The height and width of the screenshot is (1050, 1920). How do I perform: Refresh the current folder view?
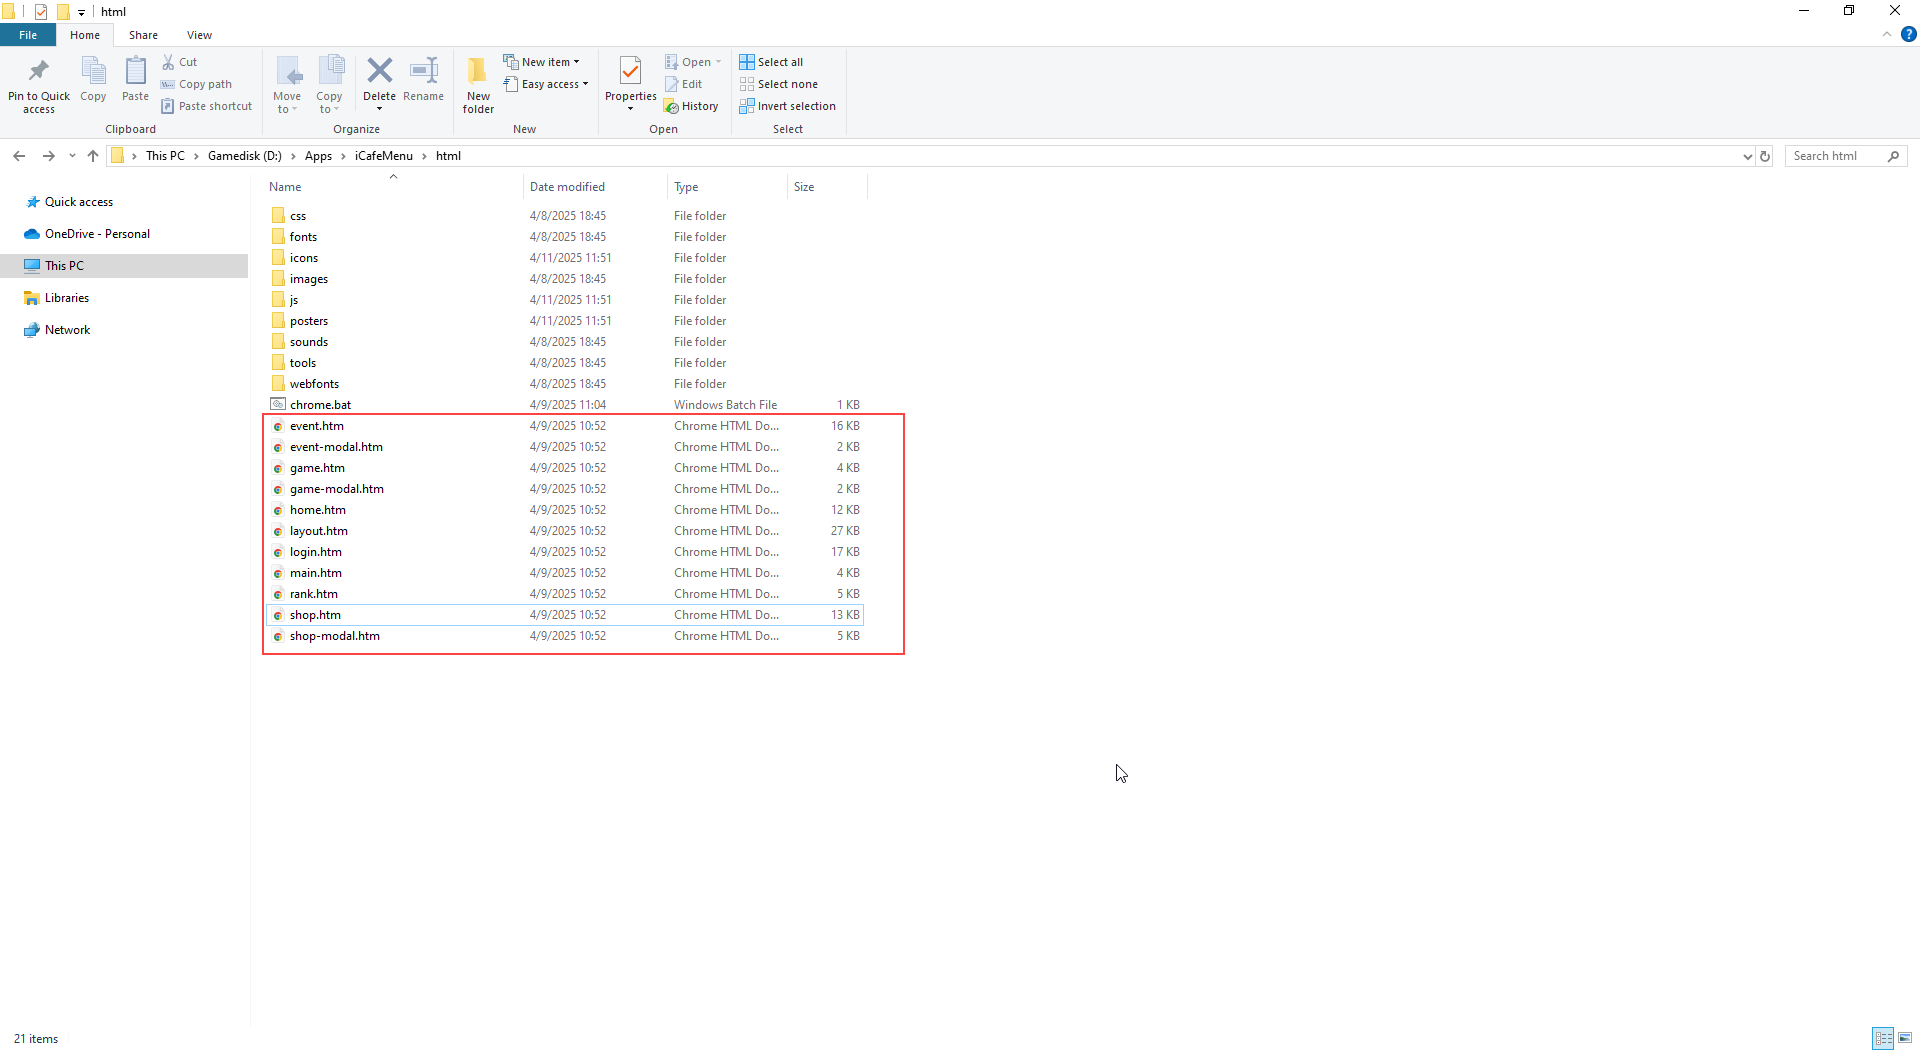pyautogui.click(x=1765, y=156)
